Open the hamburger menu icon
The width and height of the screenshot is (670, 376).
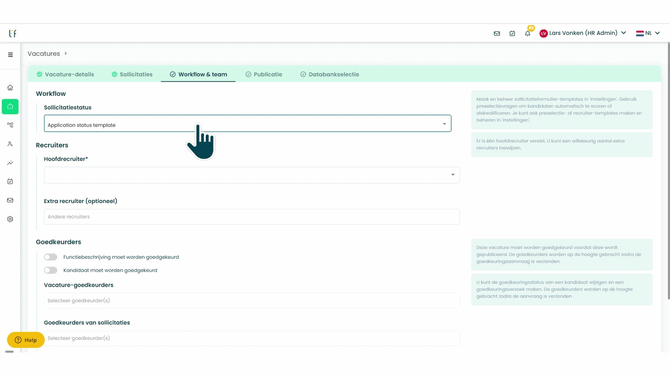[x=10, y=55]
